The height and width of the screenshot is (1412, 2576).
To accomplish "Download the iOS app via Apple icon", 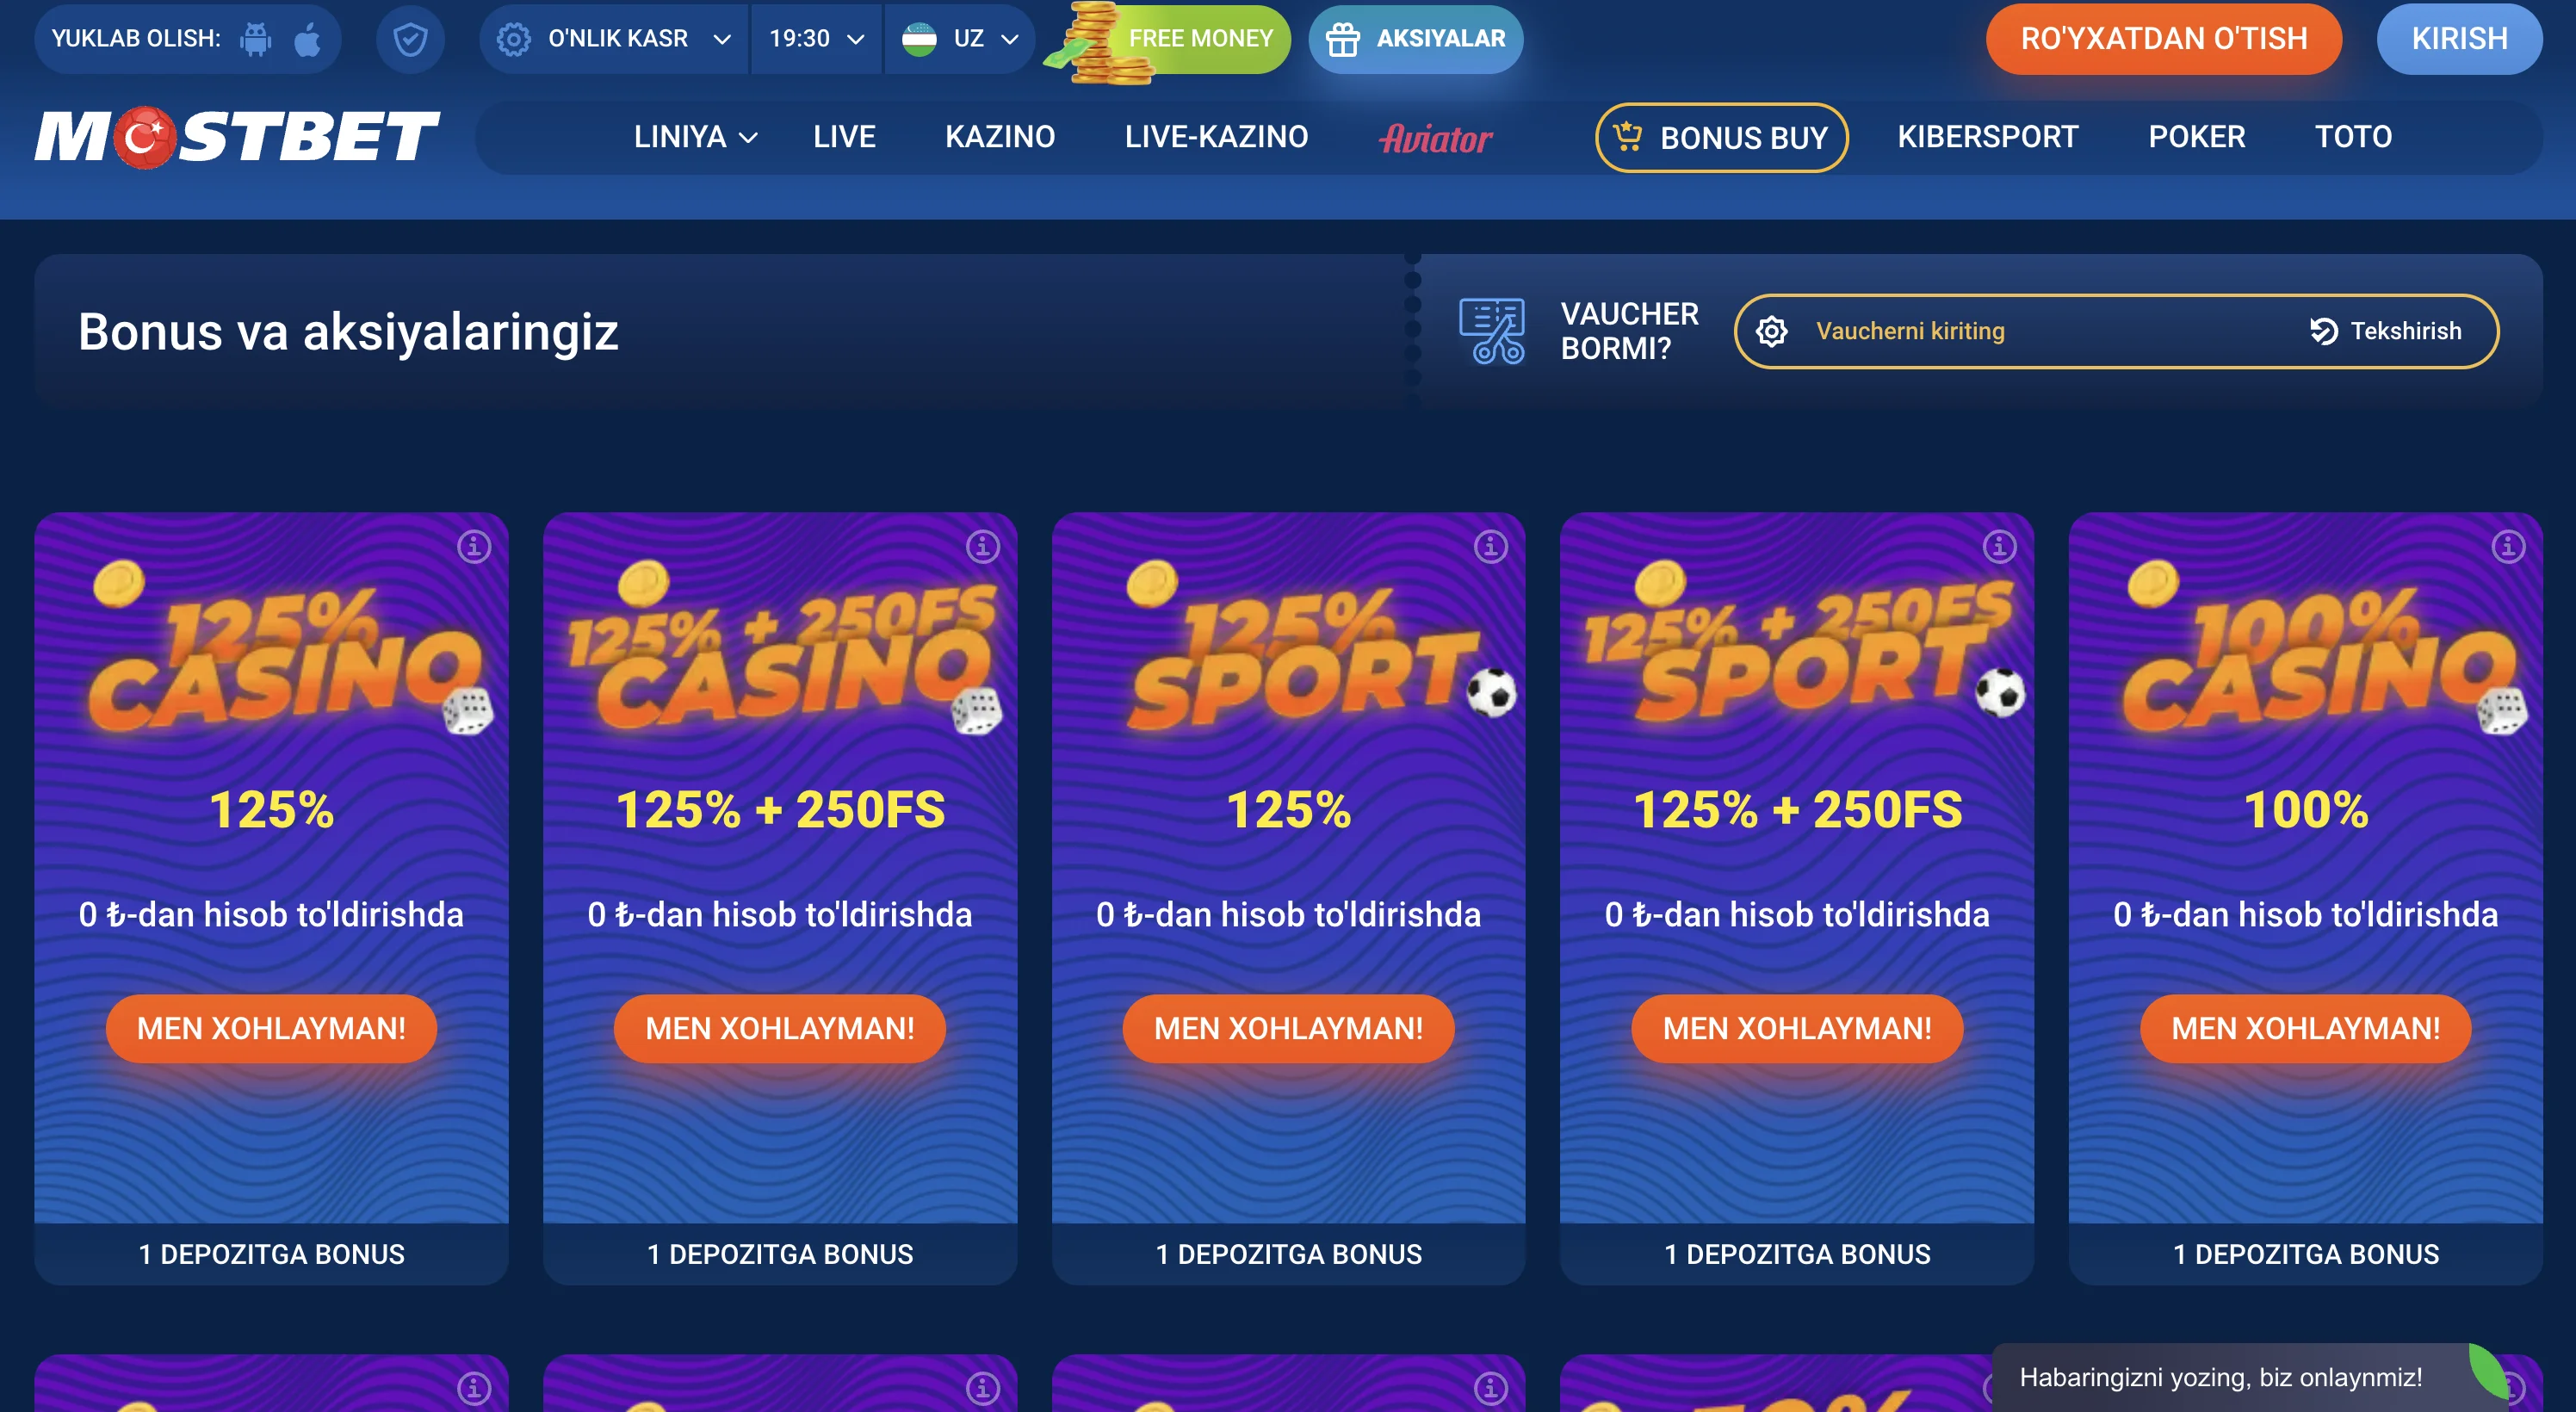I will pyautogui.click(x=307, y=39).
